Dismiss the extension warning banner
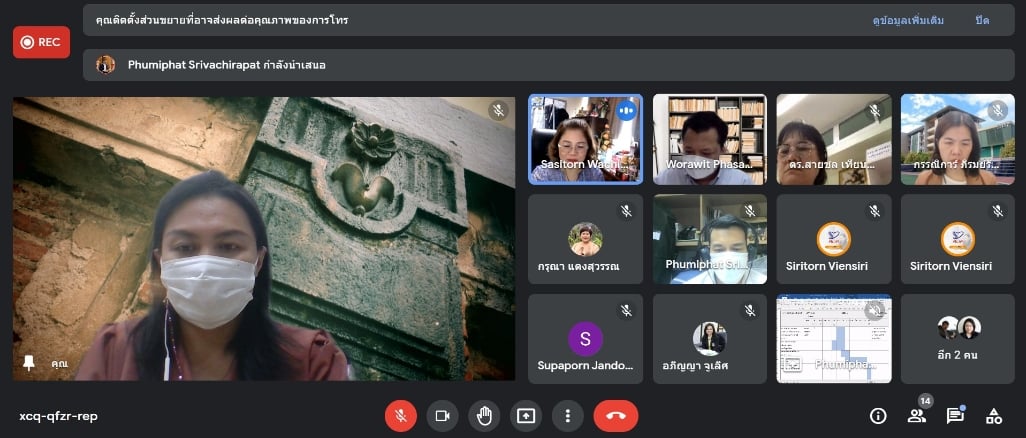The width and height of the screenshot is (1026, 438). pos(982,20)
